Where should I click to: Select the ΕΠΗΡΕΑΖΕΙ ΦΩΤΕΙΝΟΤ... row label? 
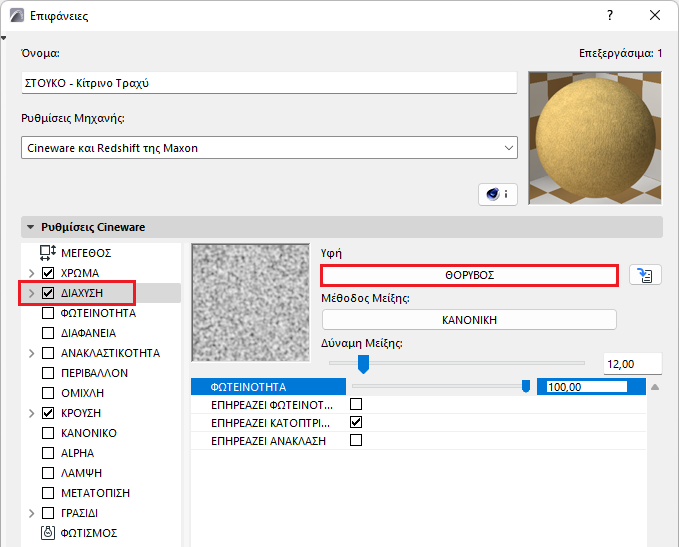[272, 405]
